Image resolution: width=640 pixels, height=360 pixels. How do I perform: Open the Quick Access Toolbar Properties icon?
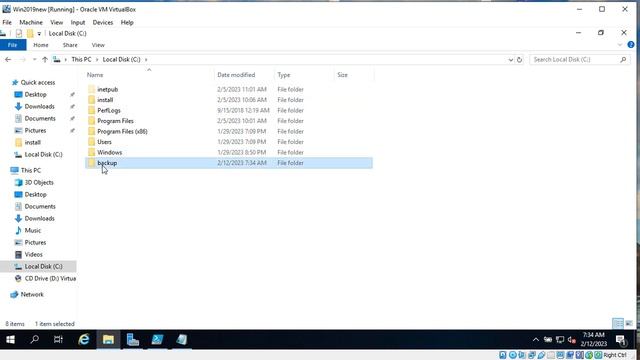[19, 33]
